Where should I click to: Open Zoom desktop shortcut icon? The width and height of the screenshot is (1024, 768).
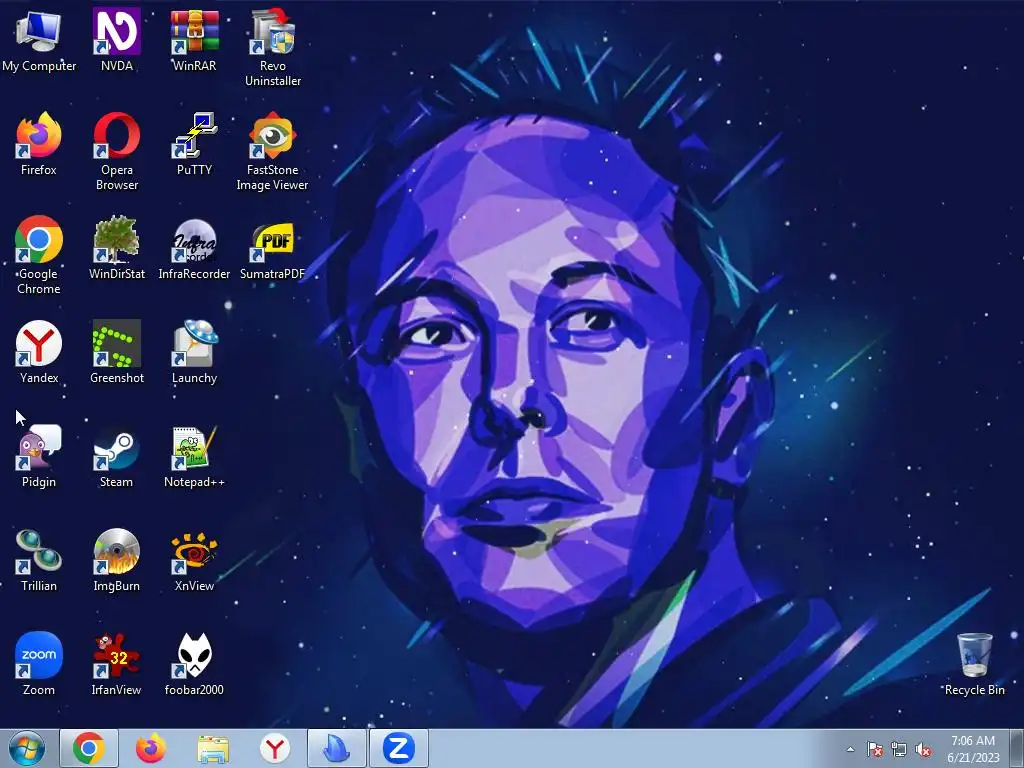(39, 664)
